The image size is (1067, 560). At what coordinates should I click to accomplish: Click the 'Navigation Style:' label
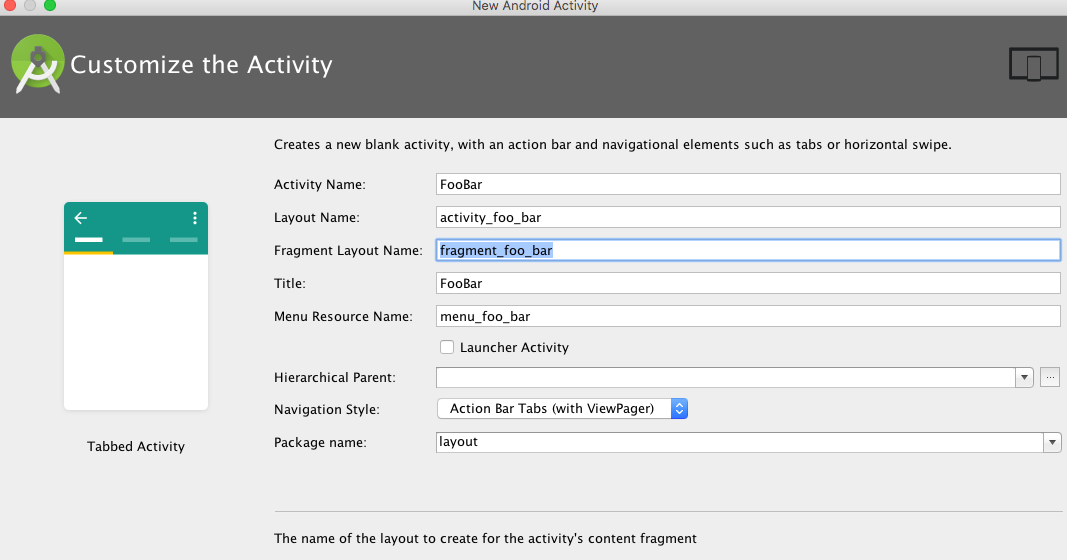(327, 410)
